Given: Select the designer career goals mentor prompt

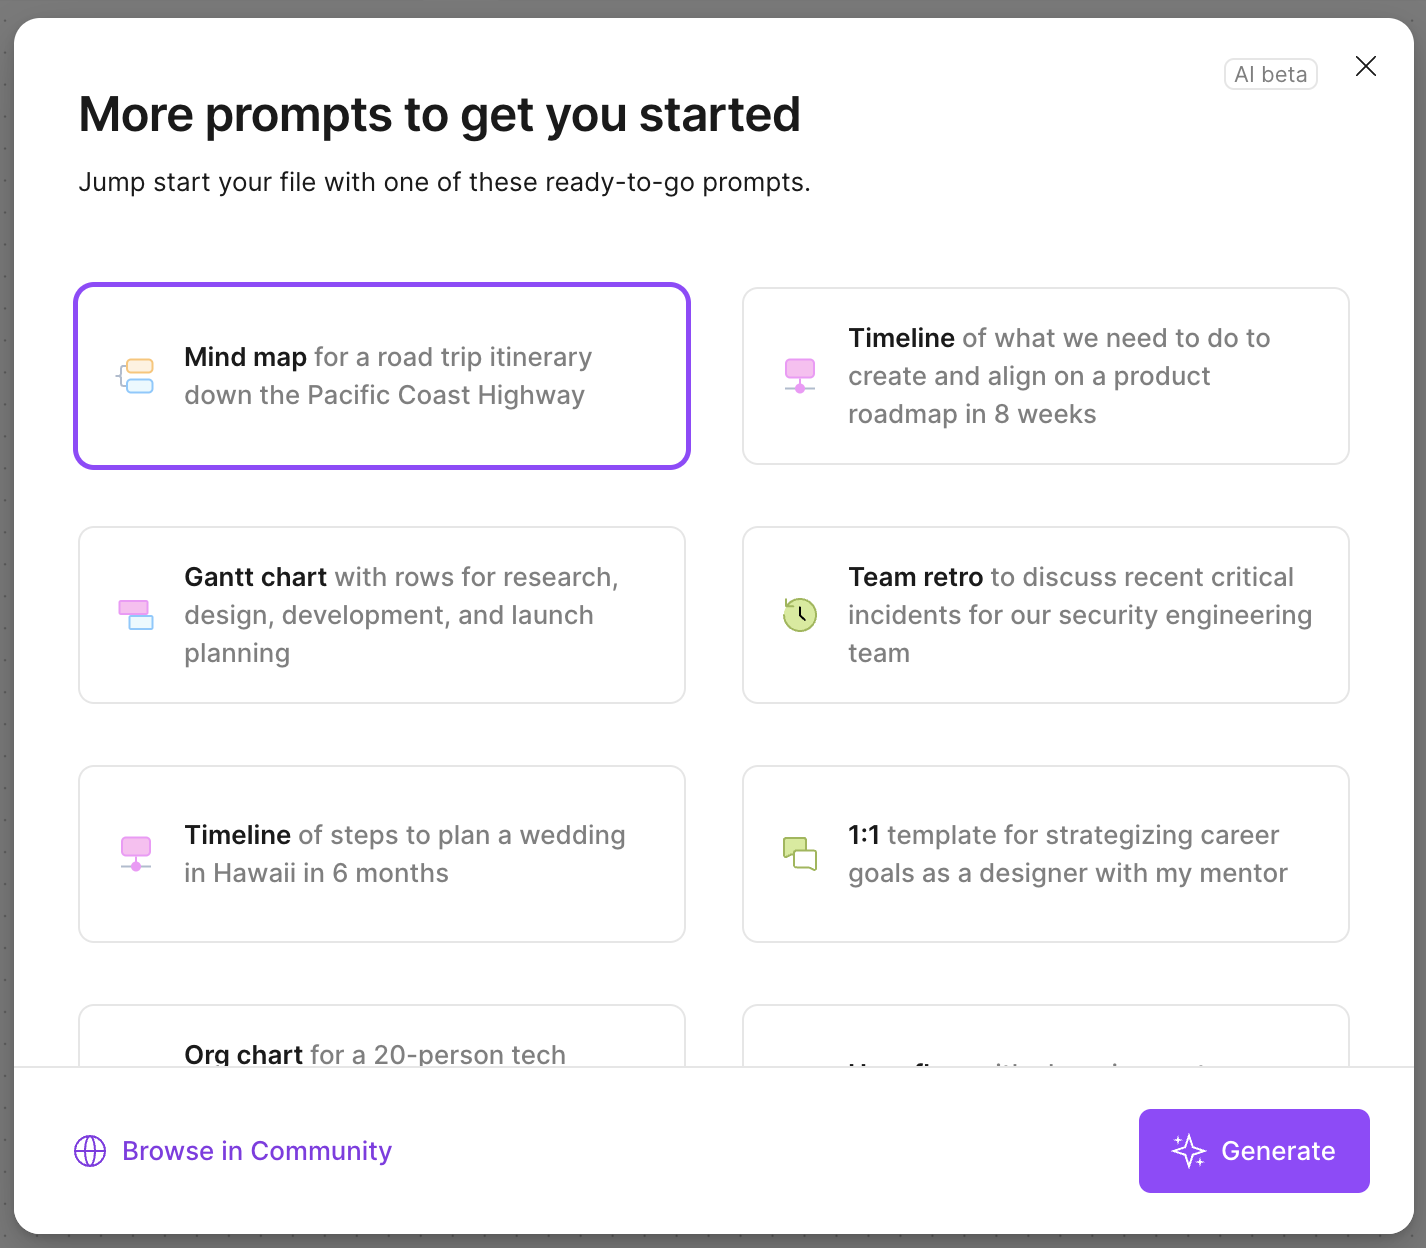Looking at the screenshot, I should click(x=1066, y=854).
